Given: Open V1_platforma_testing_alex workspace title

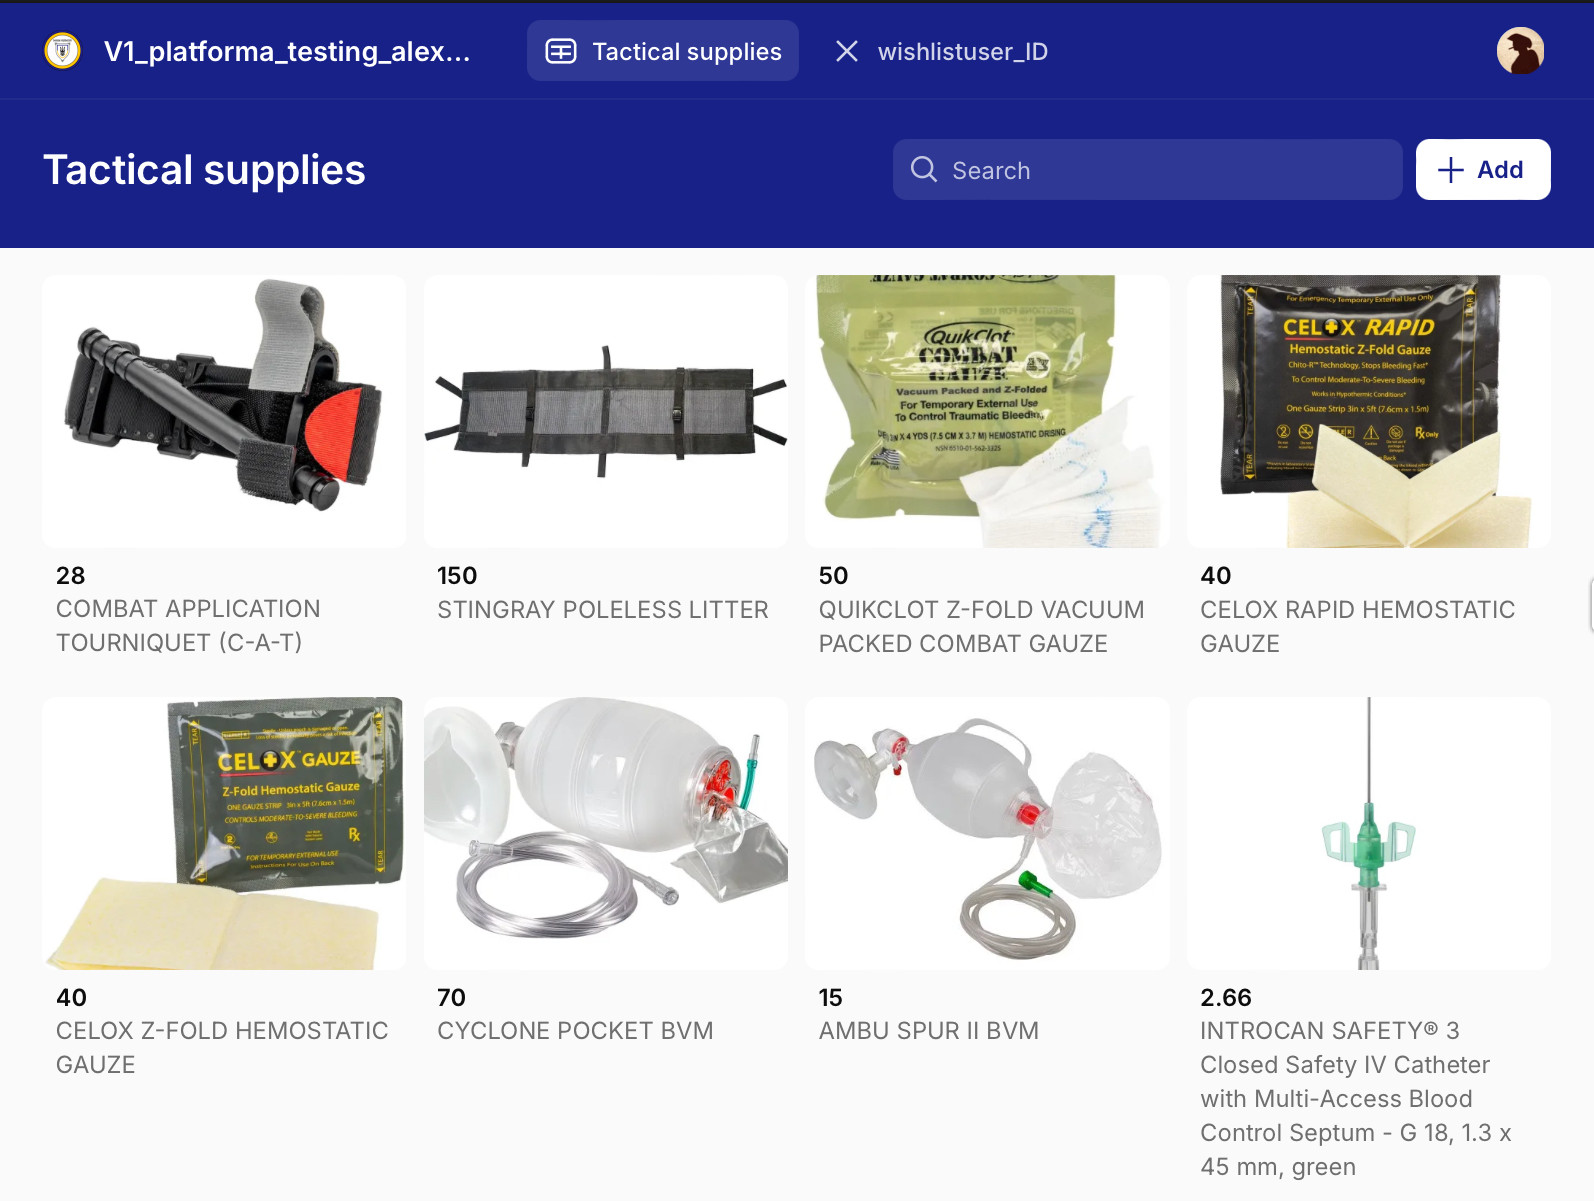Looking at the screenshot, I should click(287, 51).
